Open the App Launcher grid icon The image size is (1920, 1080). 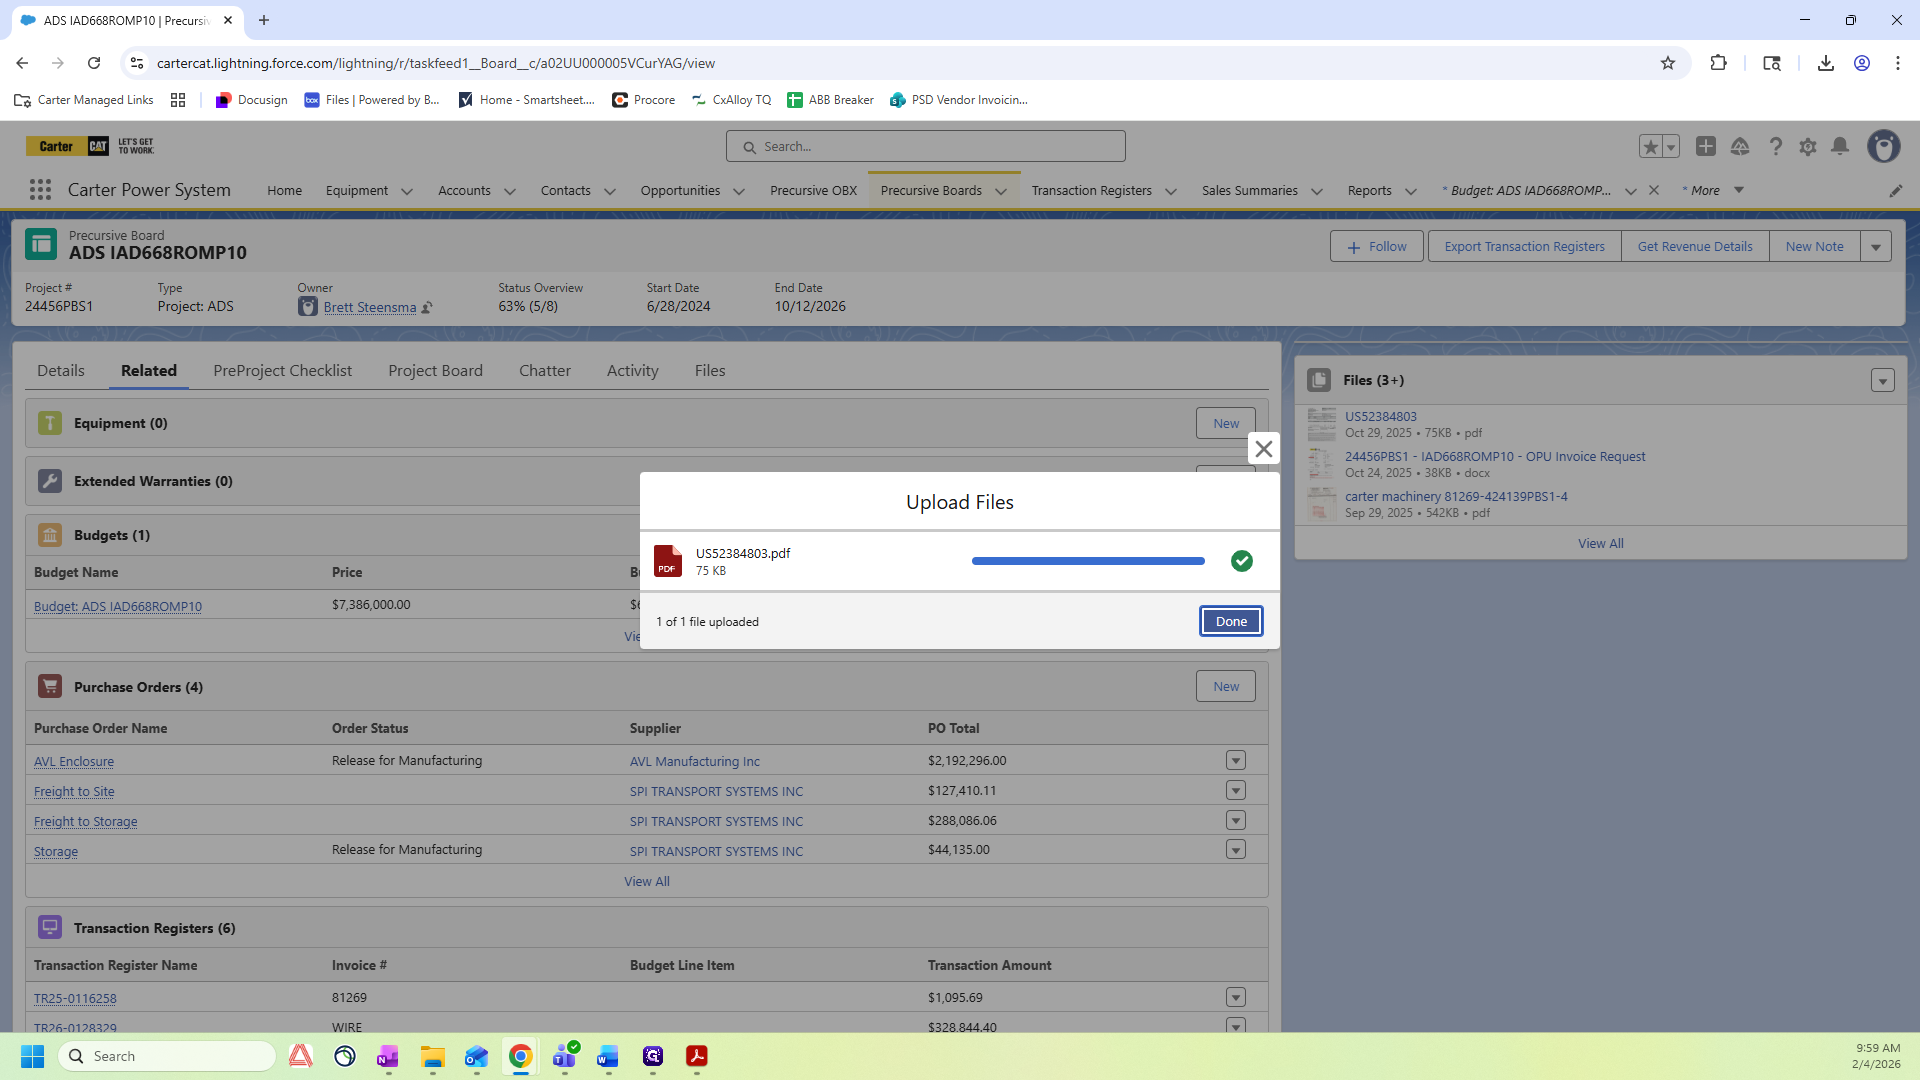[40, 190]
